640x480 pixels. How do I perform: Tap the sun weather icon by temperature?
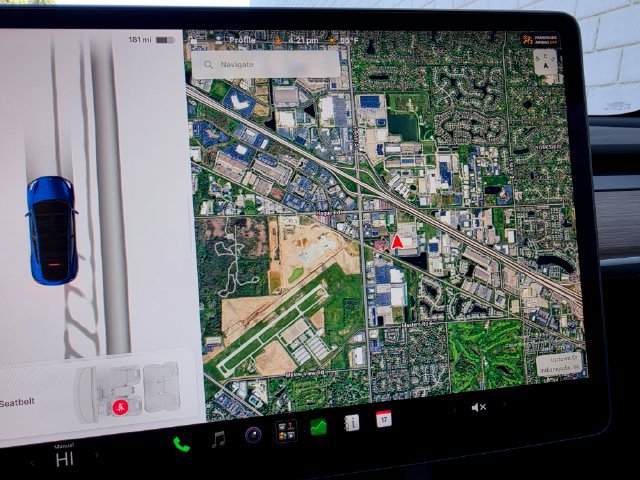(331, 40)
